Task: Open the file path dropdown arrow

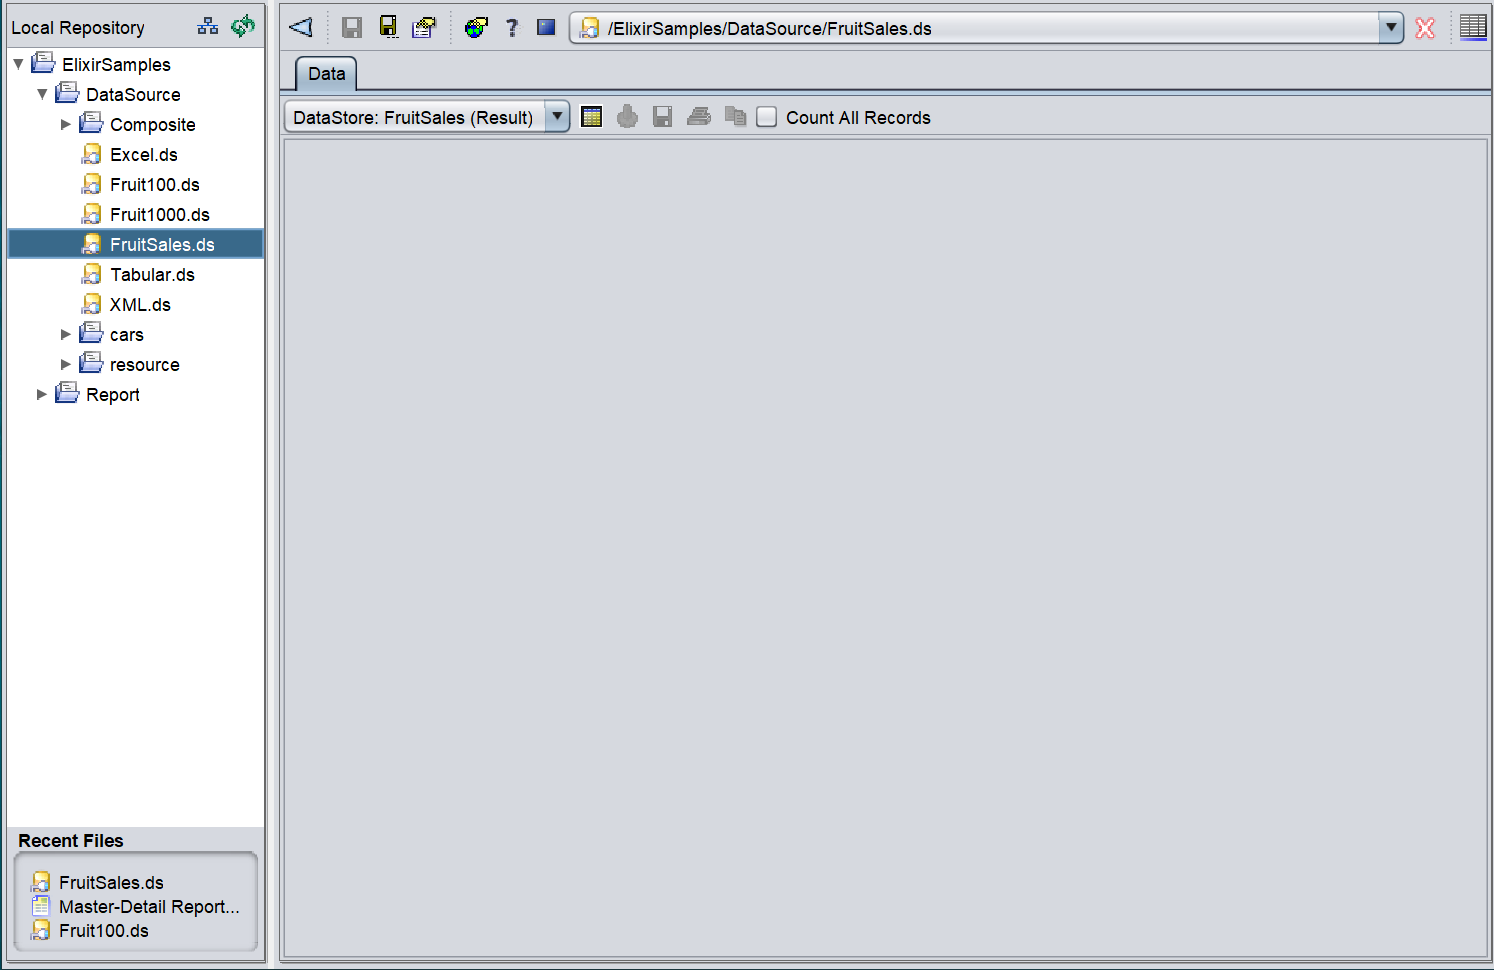Action: pyautogui.click(x=1390, y=28)
